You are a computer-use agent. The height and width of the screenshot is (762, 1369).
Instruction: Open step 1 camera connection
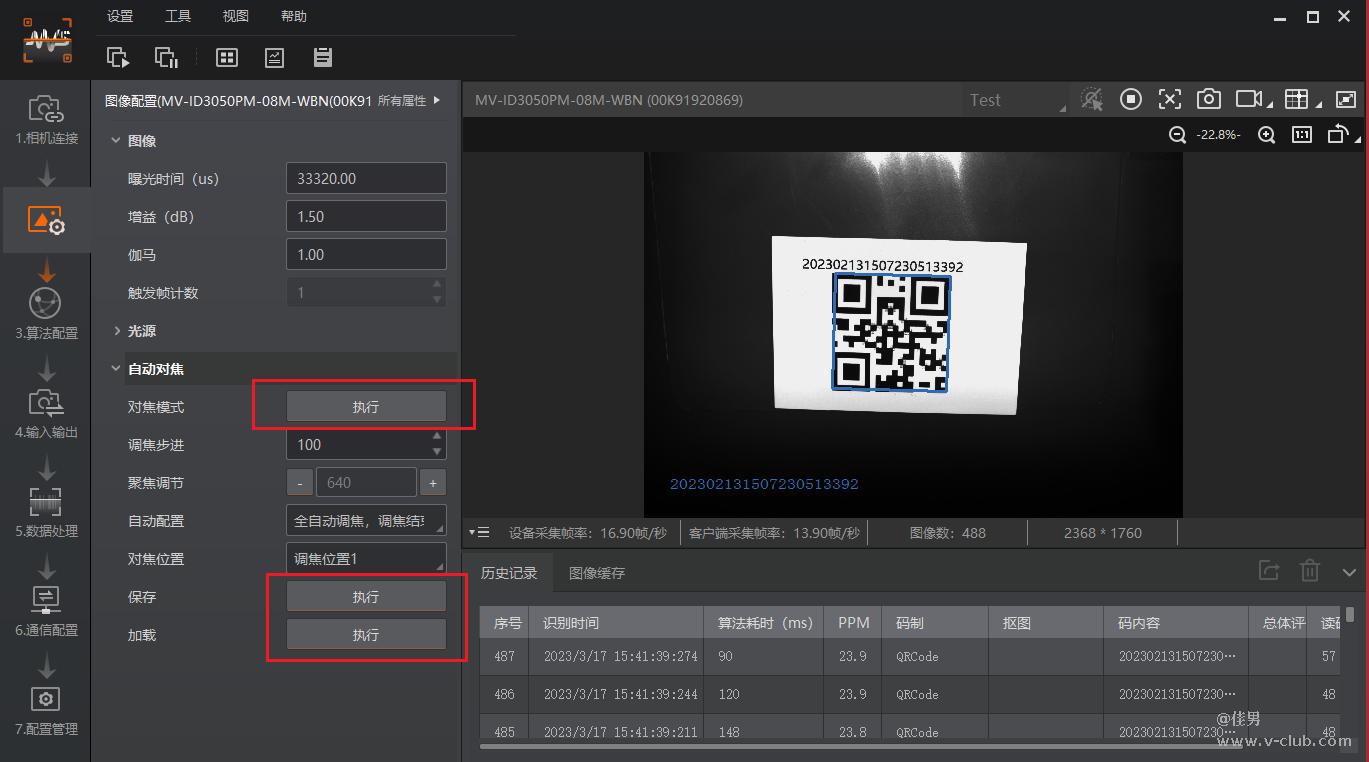click(46, 118)
